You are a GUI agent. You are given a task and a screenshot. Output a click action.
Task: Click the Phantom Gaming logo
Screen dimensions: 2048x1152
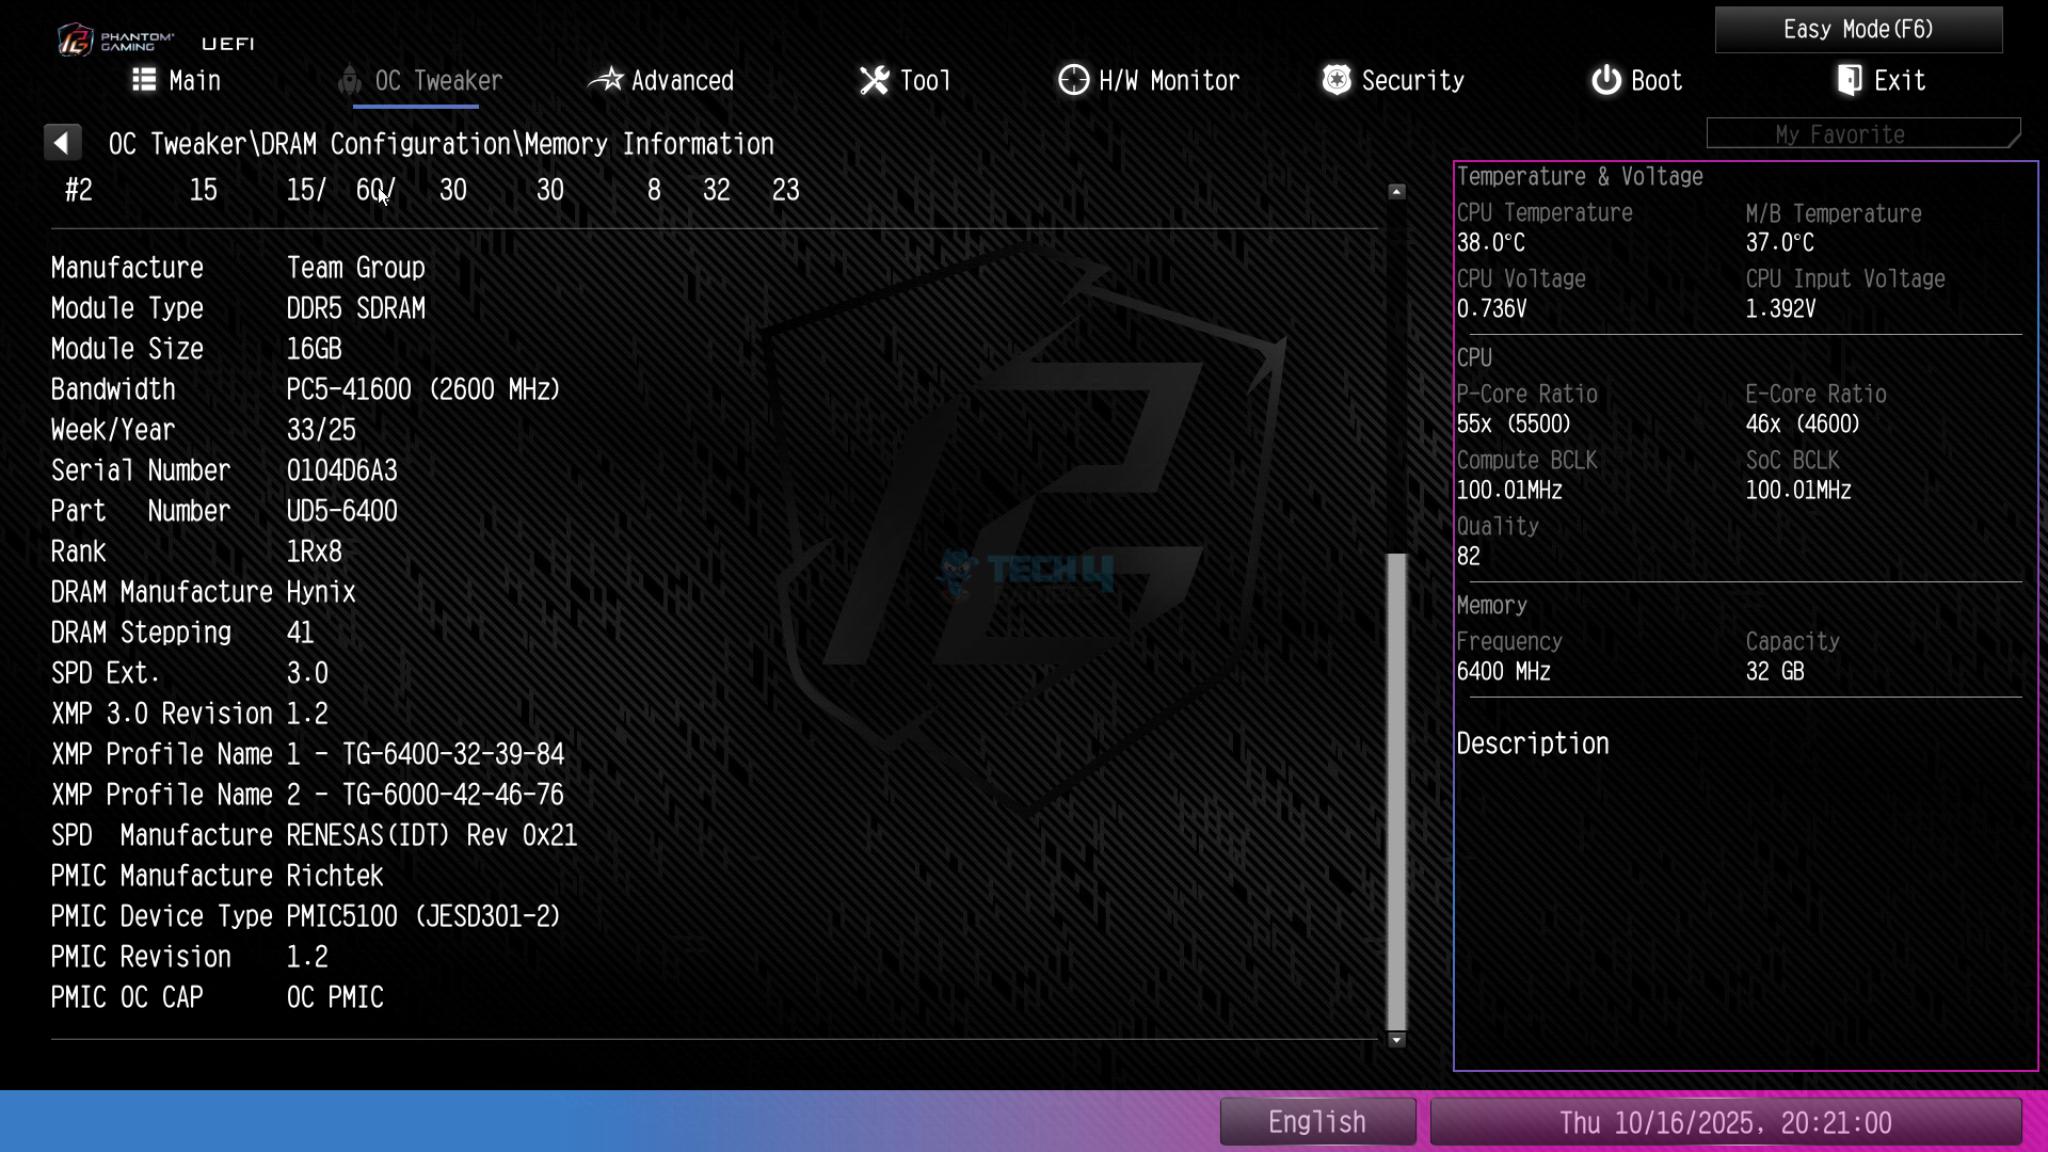click(x=76, y=41)
